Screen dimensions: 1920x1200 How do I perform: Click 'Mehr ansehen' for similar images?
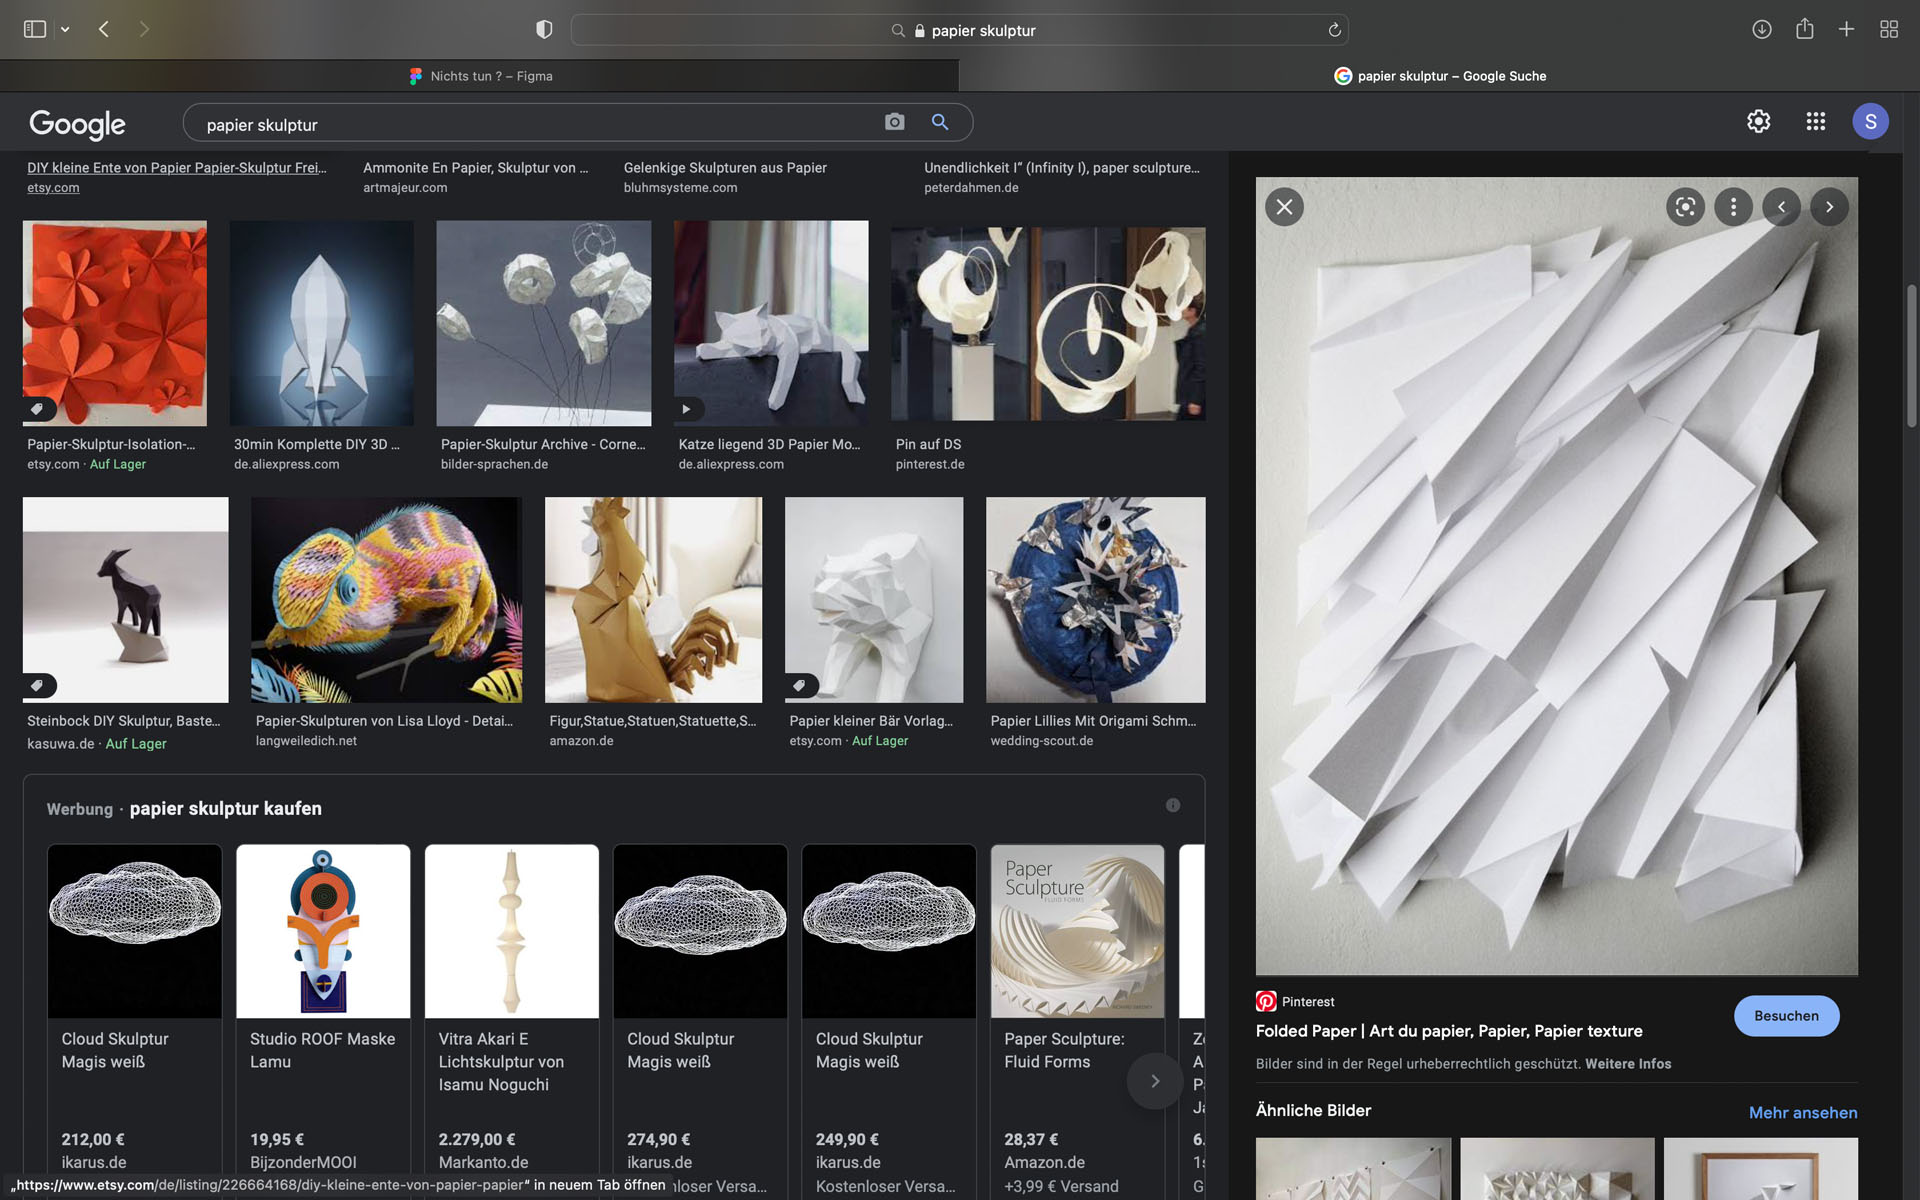[1803, 1112]
